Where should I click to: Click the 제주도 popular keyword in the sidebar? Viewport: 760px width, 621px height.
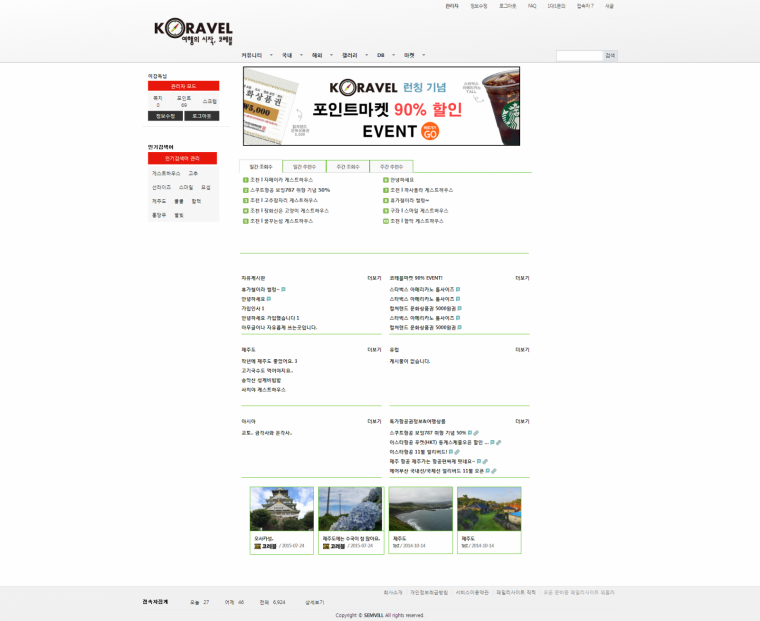(159, 201)
